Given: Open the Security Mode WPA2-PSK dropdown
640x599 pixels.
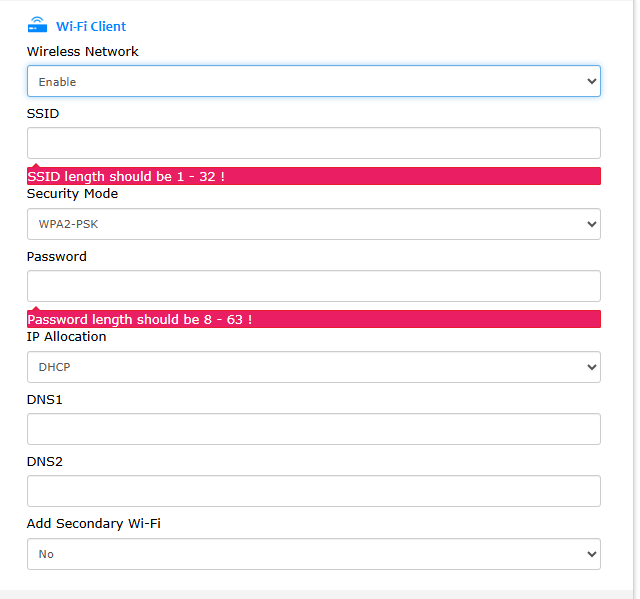Looking at the screenshot, I should tap(313, 224).
